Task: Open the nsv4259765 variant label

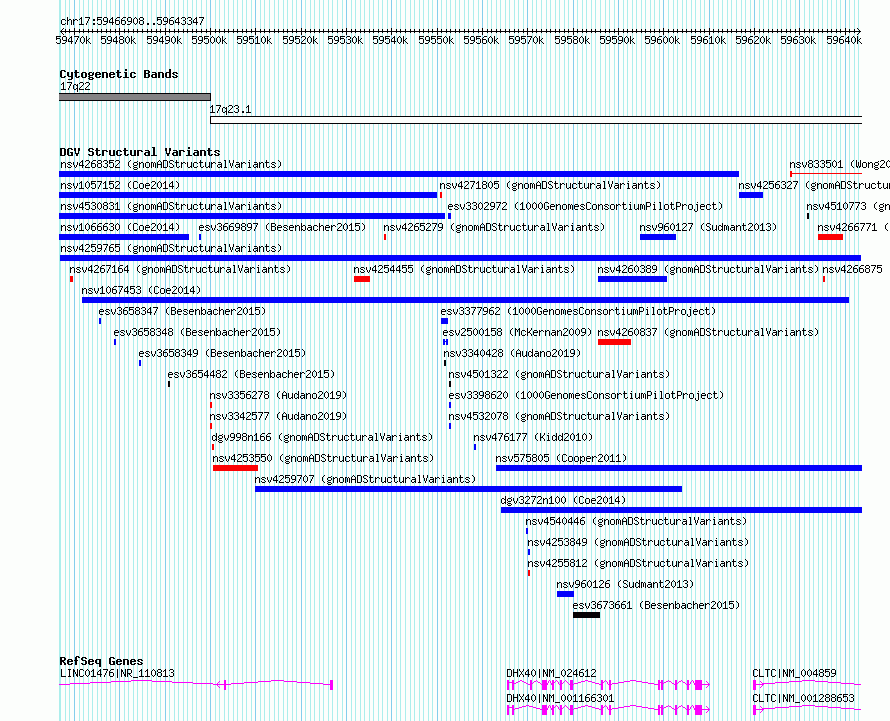Action: (171, 248)
